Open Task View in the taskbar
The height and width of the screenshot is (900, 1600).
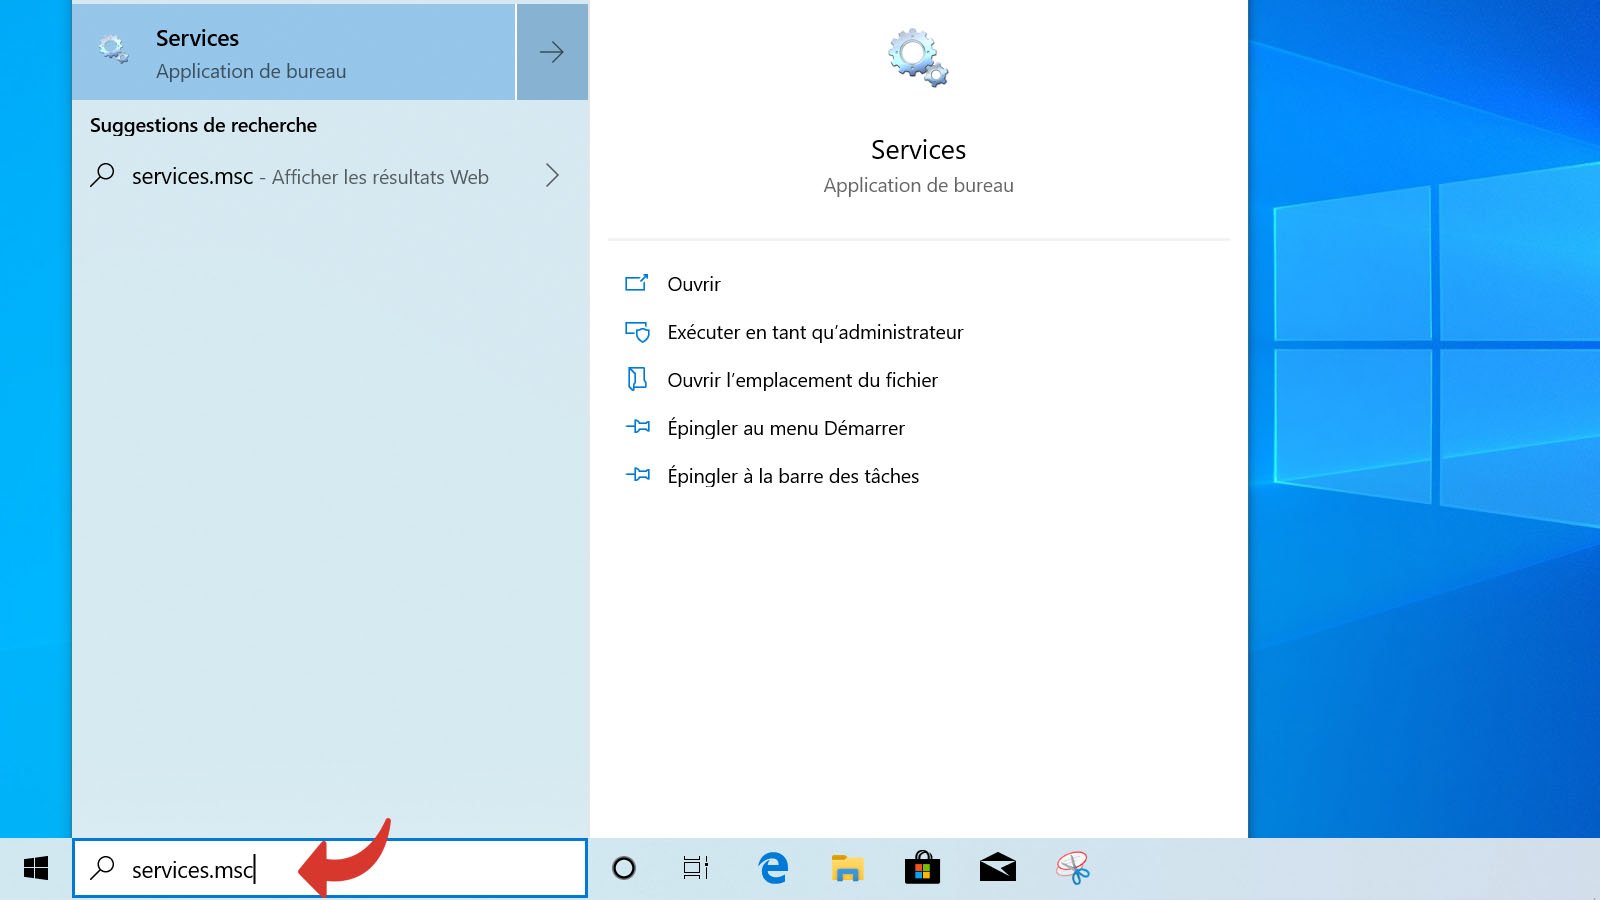point(696,868)
